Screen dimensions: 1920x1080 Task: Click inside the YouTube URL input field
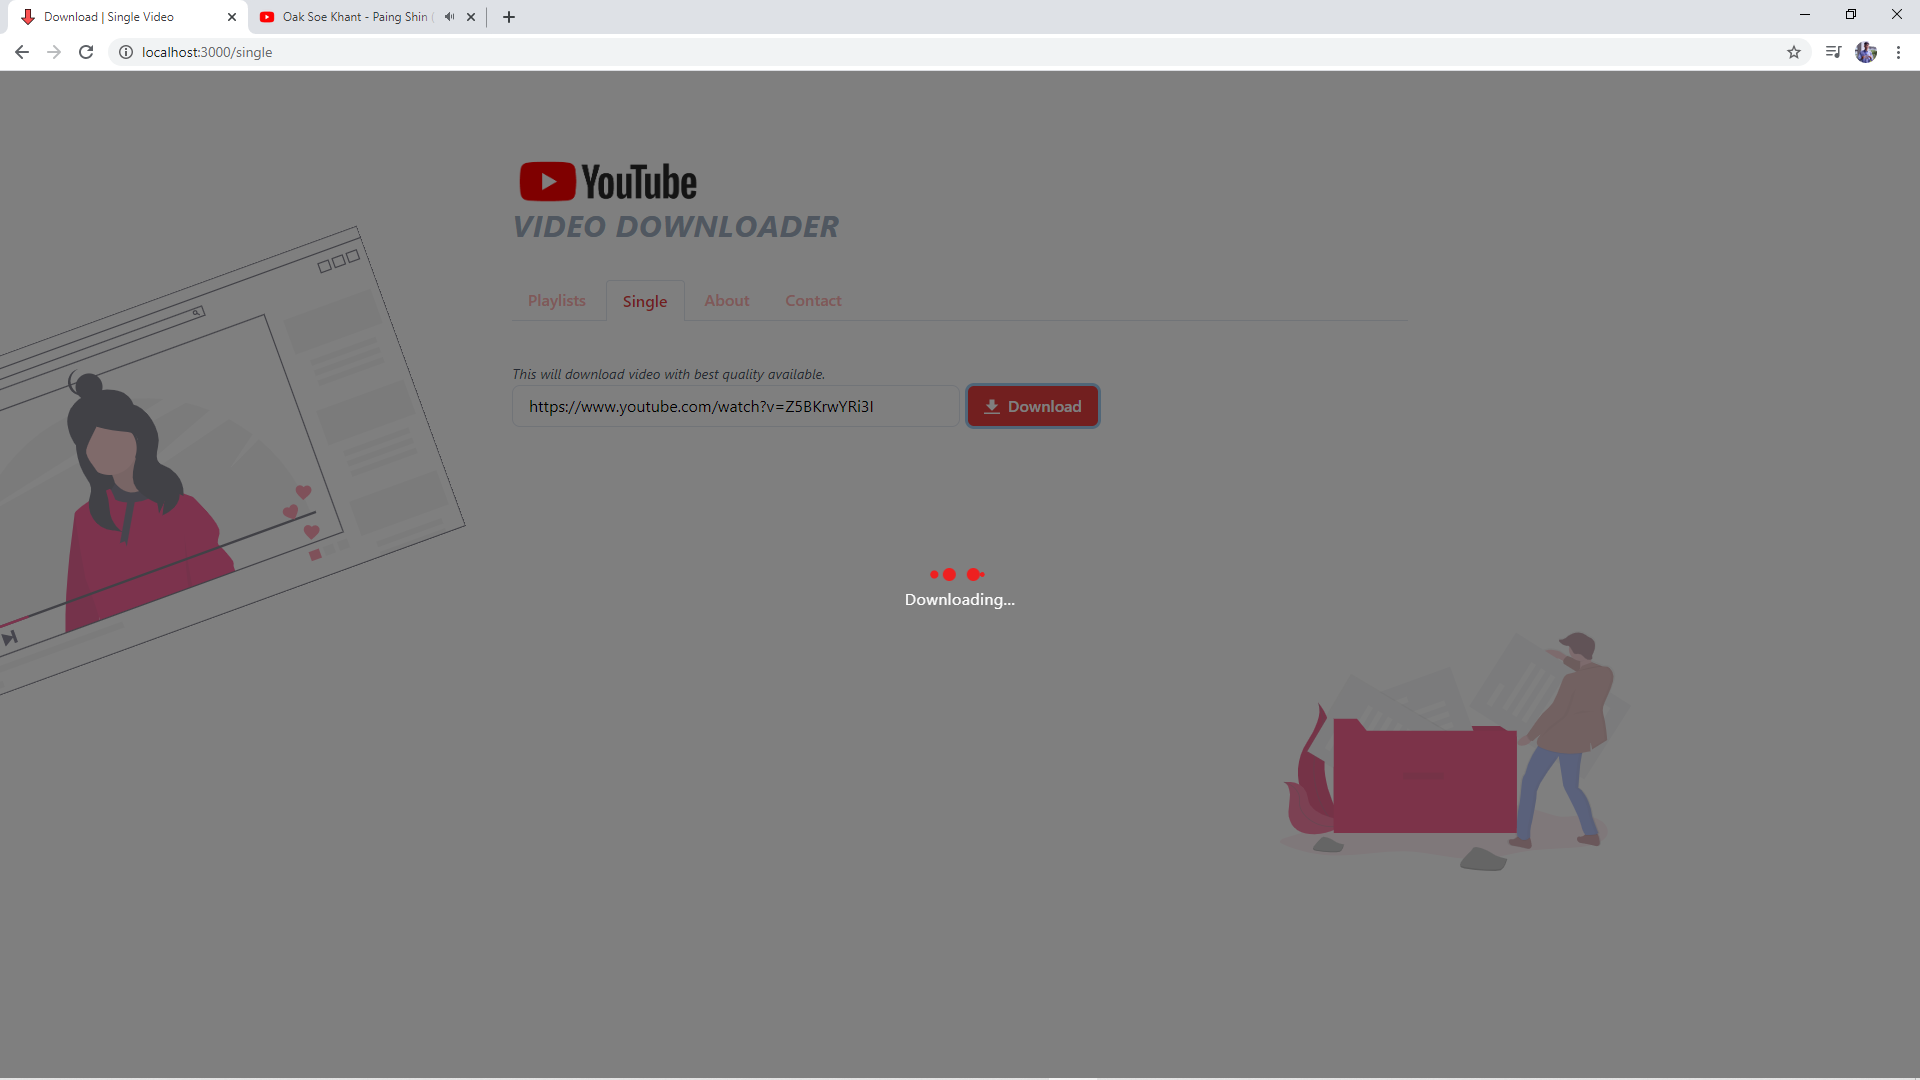735,406
